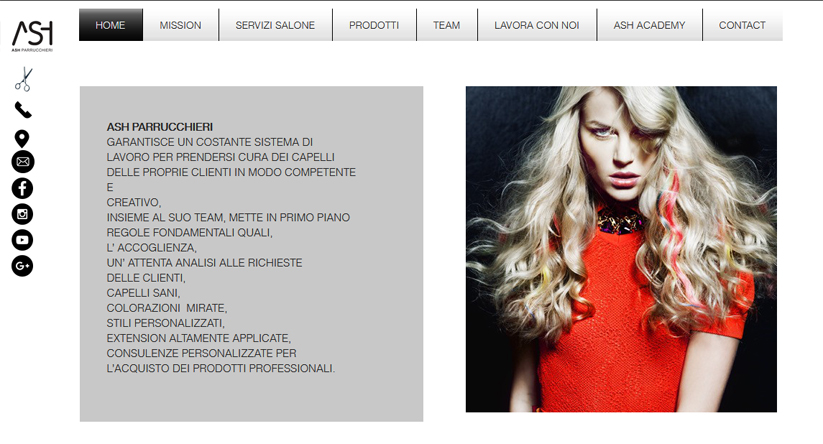Screen dimensions: 823x444
Task: Navigate to the TEAM page
Action: pyautogui.click(x=447, y=25)
